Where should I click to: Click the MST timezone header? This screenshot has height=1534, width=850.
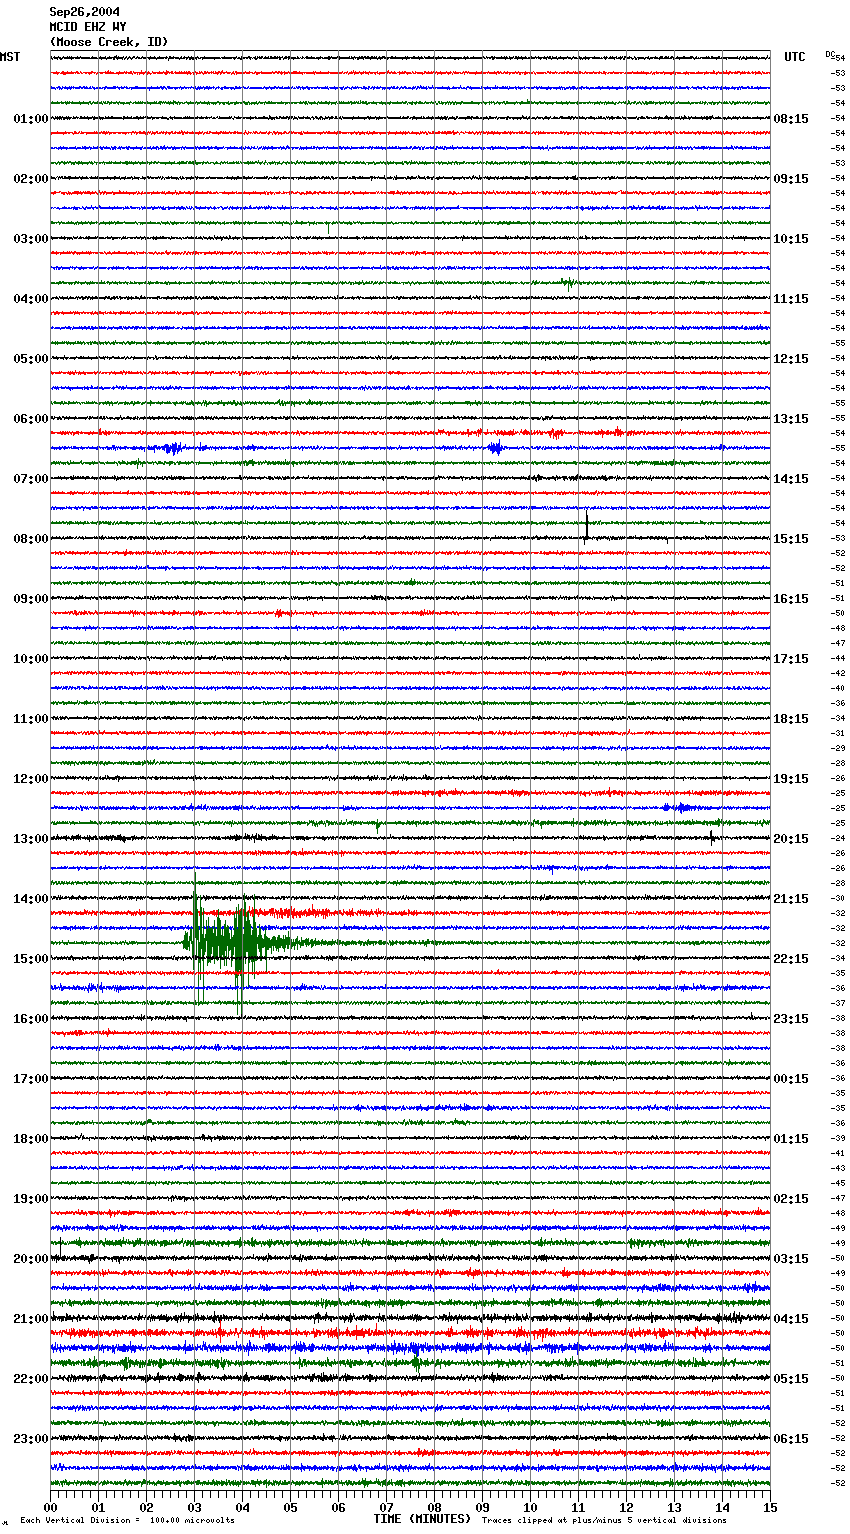pos(10,57)
